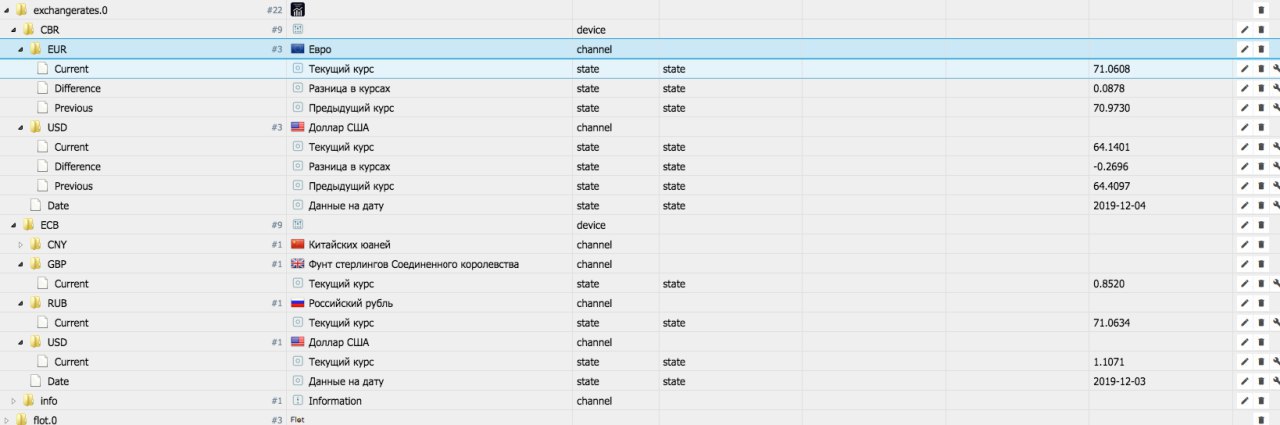Screen dimensions: 1280x425
Task: Edit the date state 2019-12-04
Action: tap(1245, 205)
